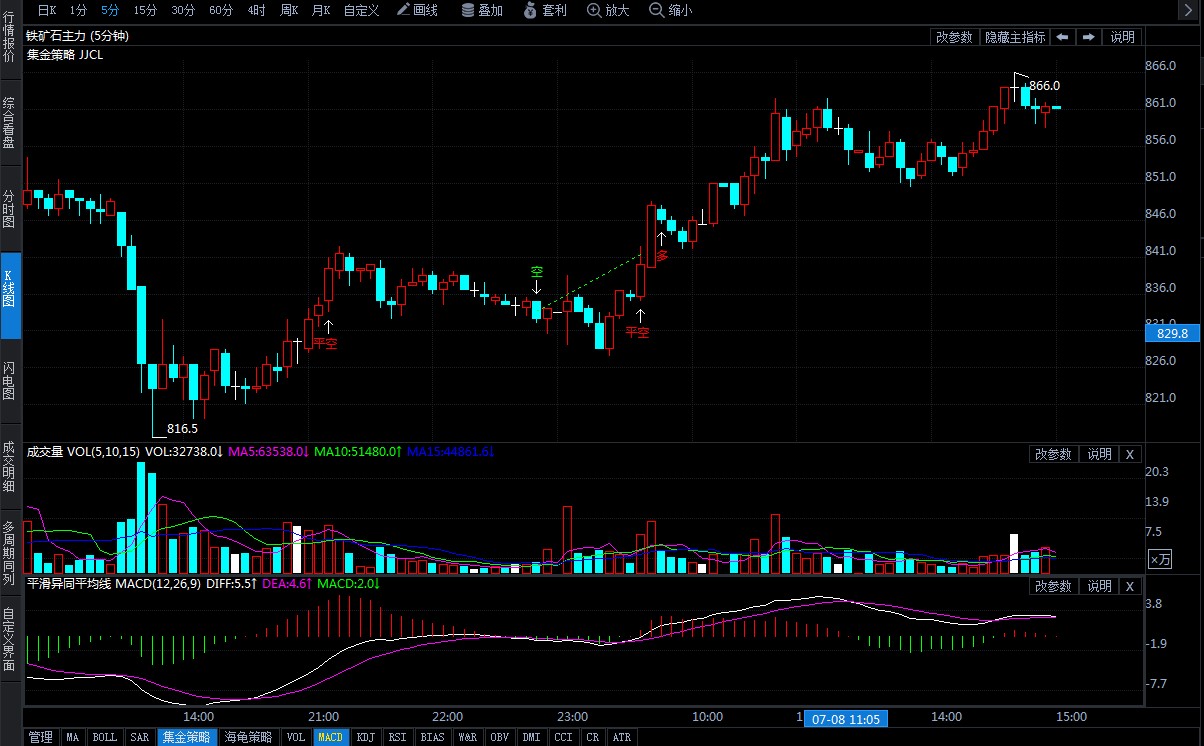This screenshot has width=1204, height=746.
Task: Click MACD panel 改参数 button
Action: 1054,586
